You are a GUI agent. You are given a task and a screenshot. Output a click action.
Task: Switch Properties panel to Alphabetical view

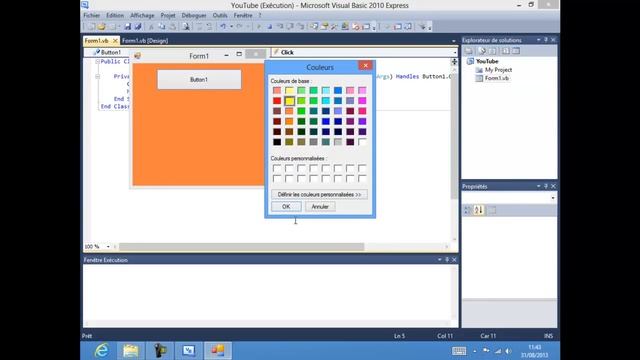click(x=479, y=210)
